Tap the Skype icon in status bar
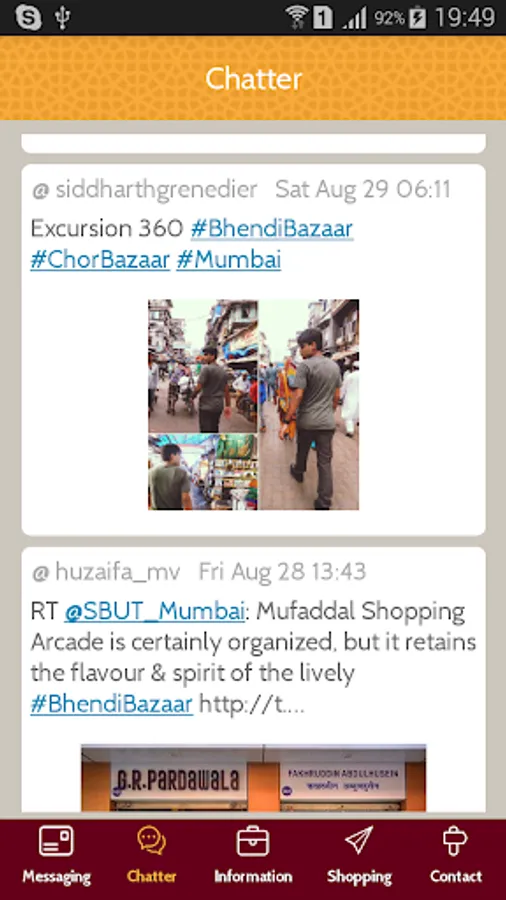Screen dimensions: 506x900 click(x=28, y=17)
